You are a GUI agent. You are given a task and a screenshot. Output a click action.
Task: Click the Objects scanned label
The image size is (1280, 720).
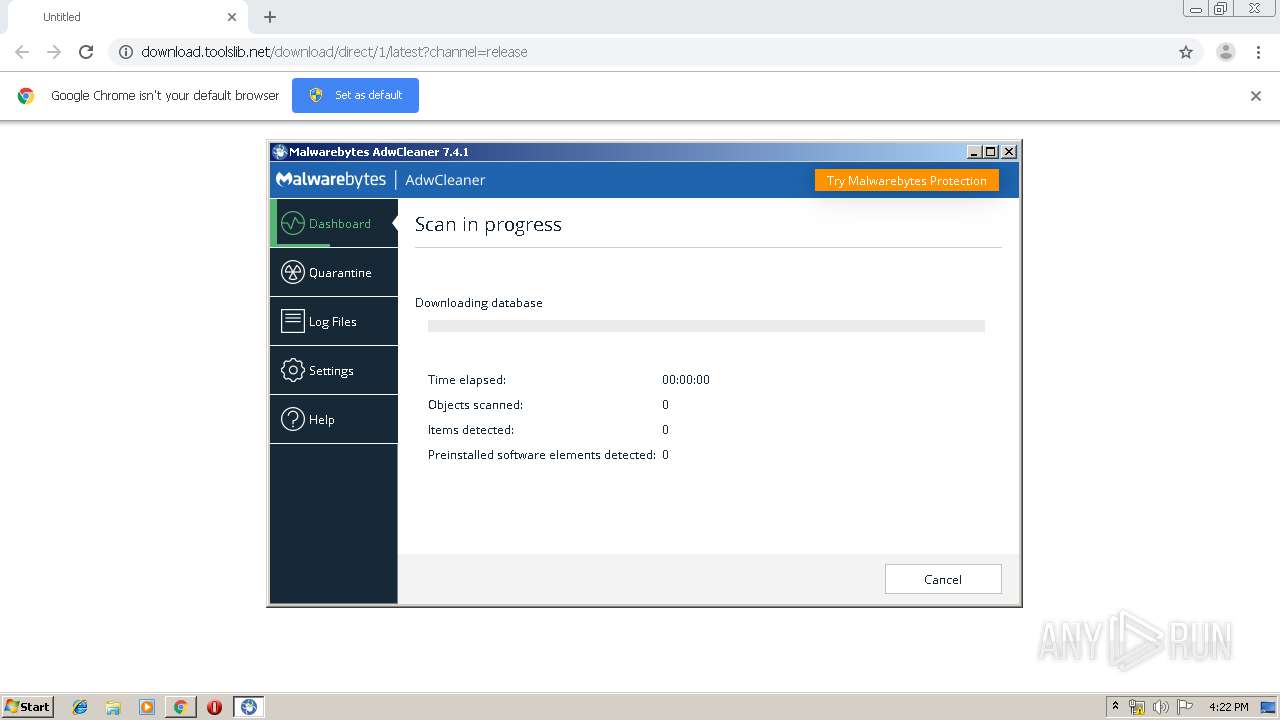475,405
